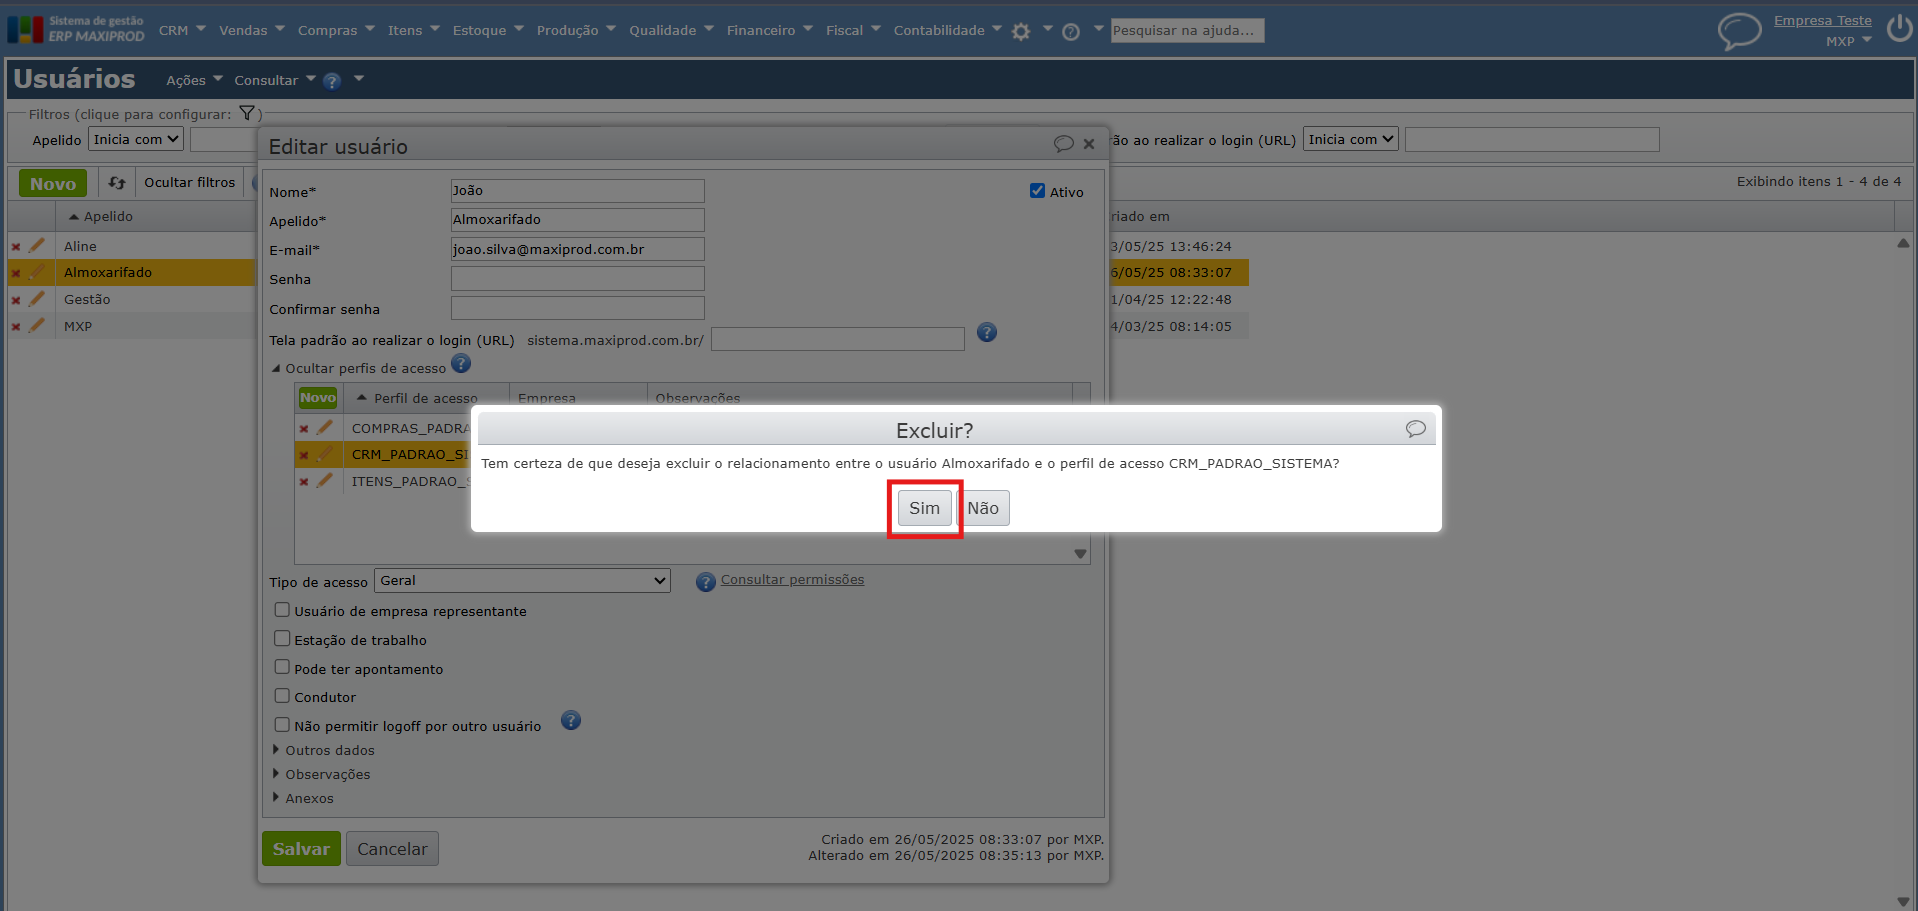Enable Usuário de empresa representante
Image resolution: width=1918 pixels, height=911 pixels.
[282, 610]
